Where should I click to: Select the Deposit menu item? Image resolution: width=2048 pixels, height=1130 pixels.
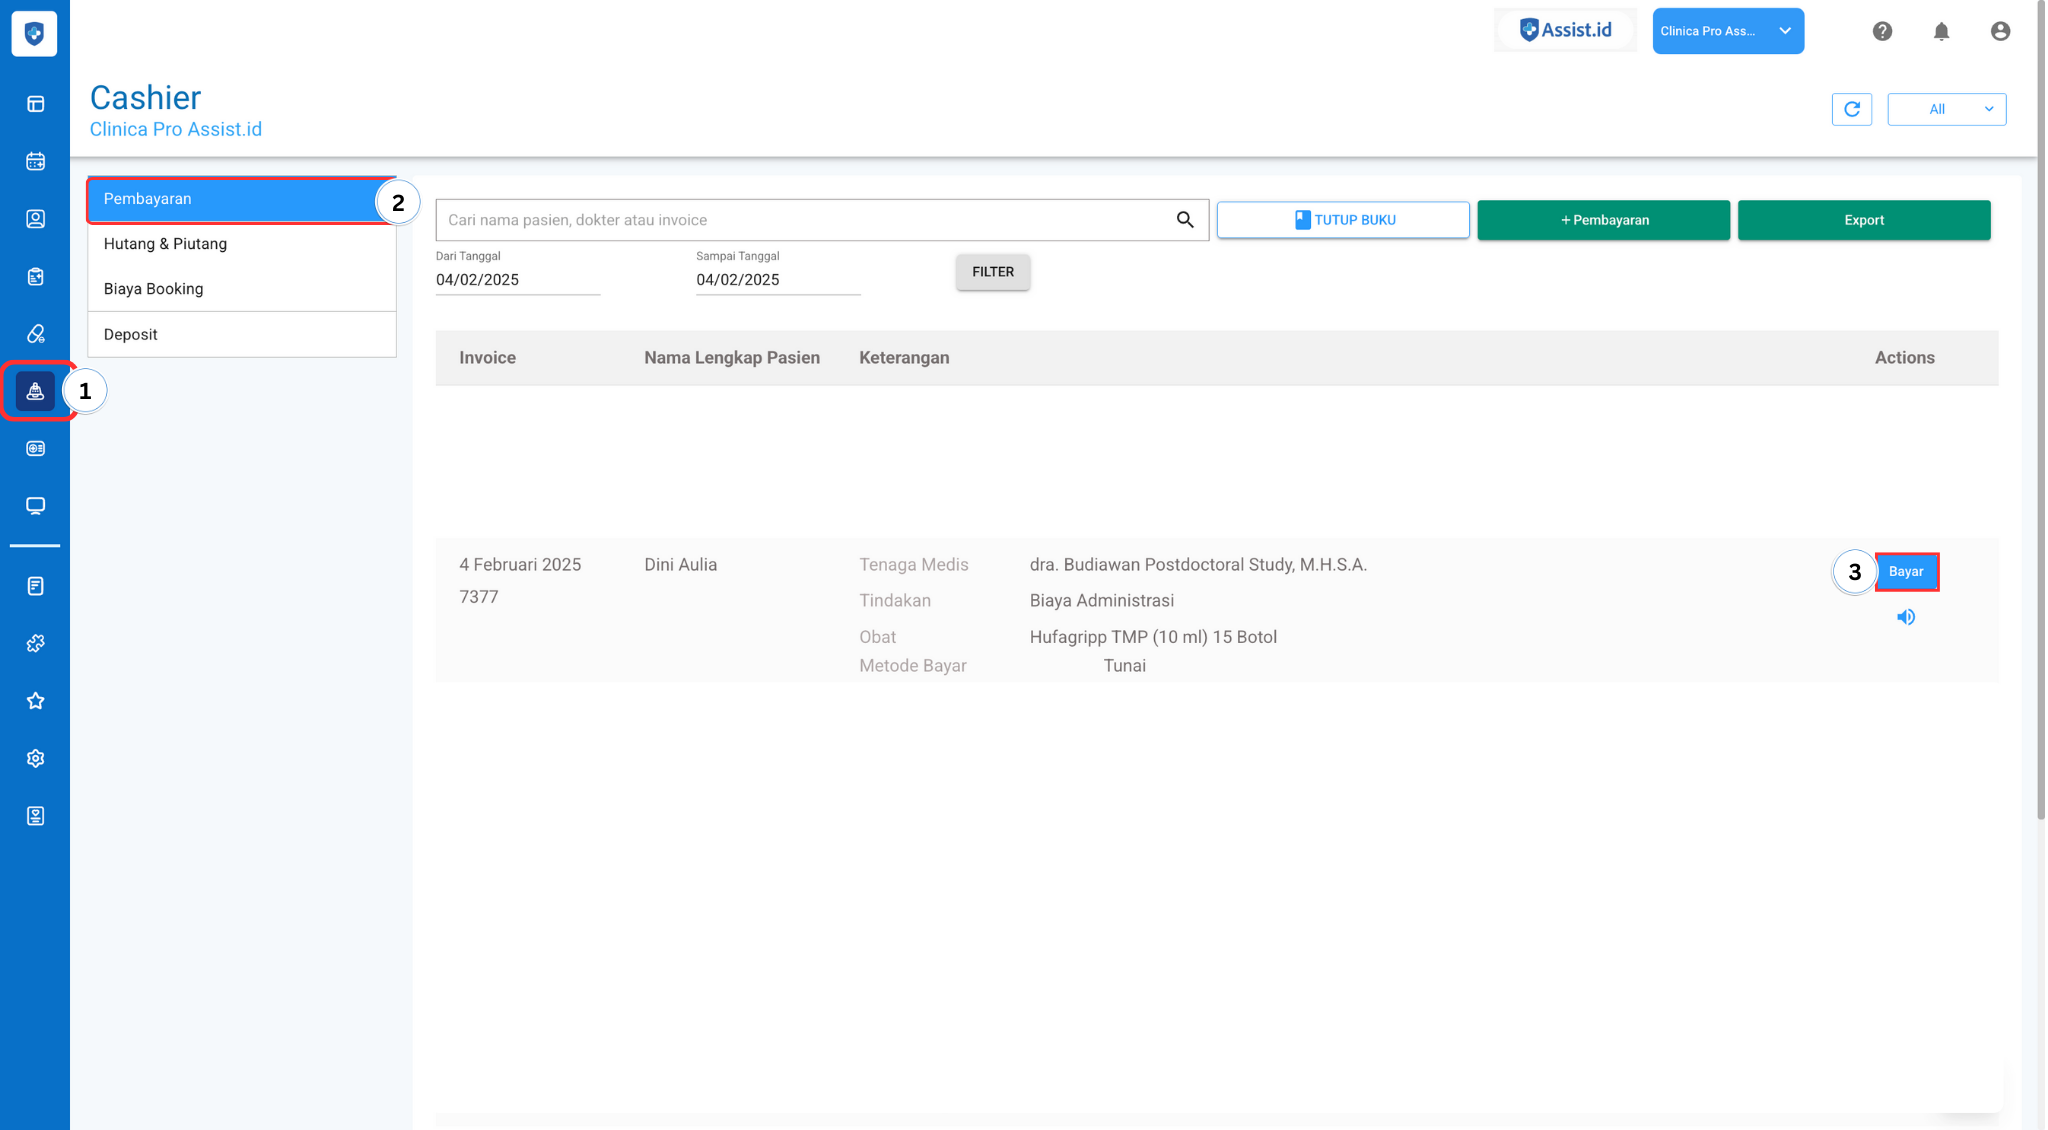click(130, 334)
